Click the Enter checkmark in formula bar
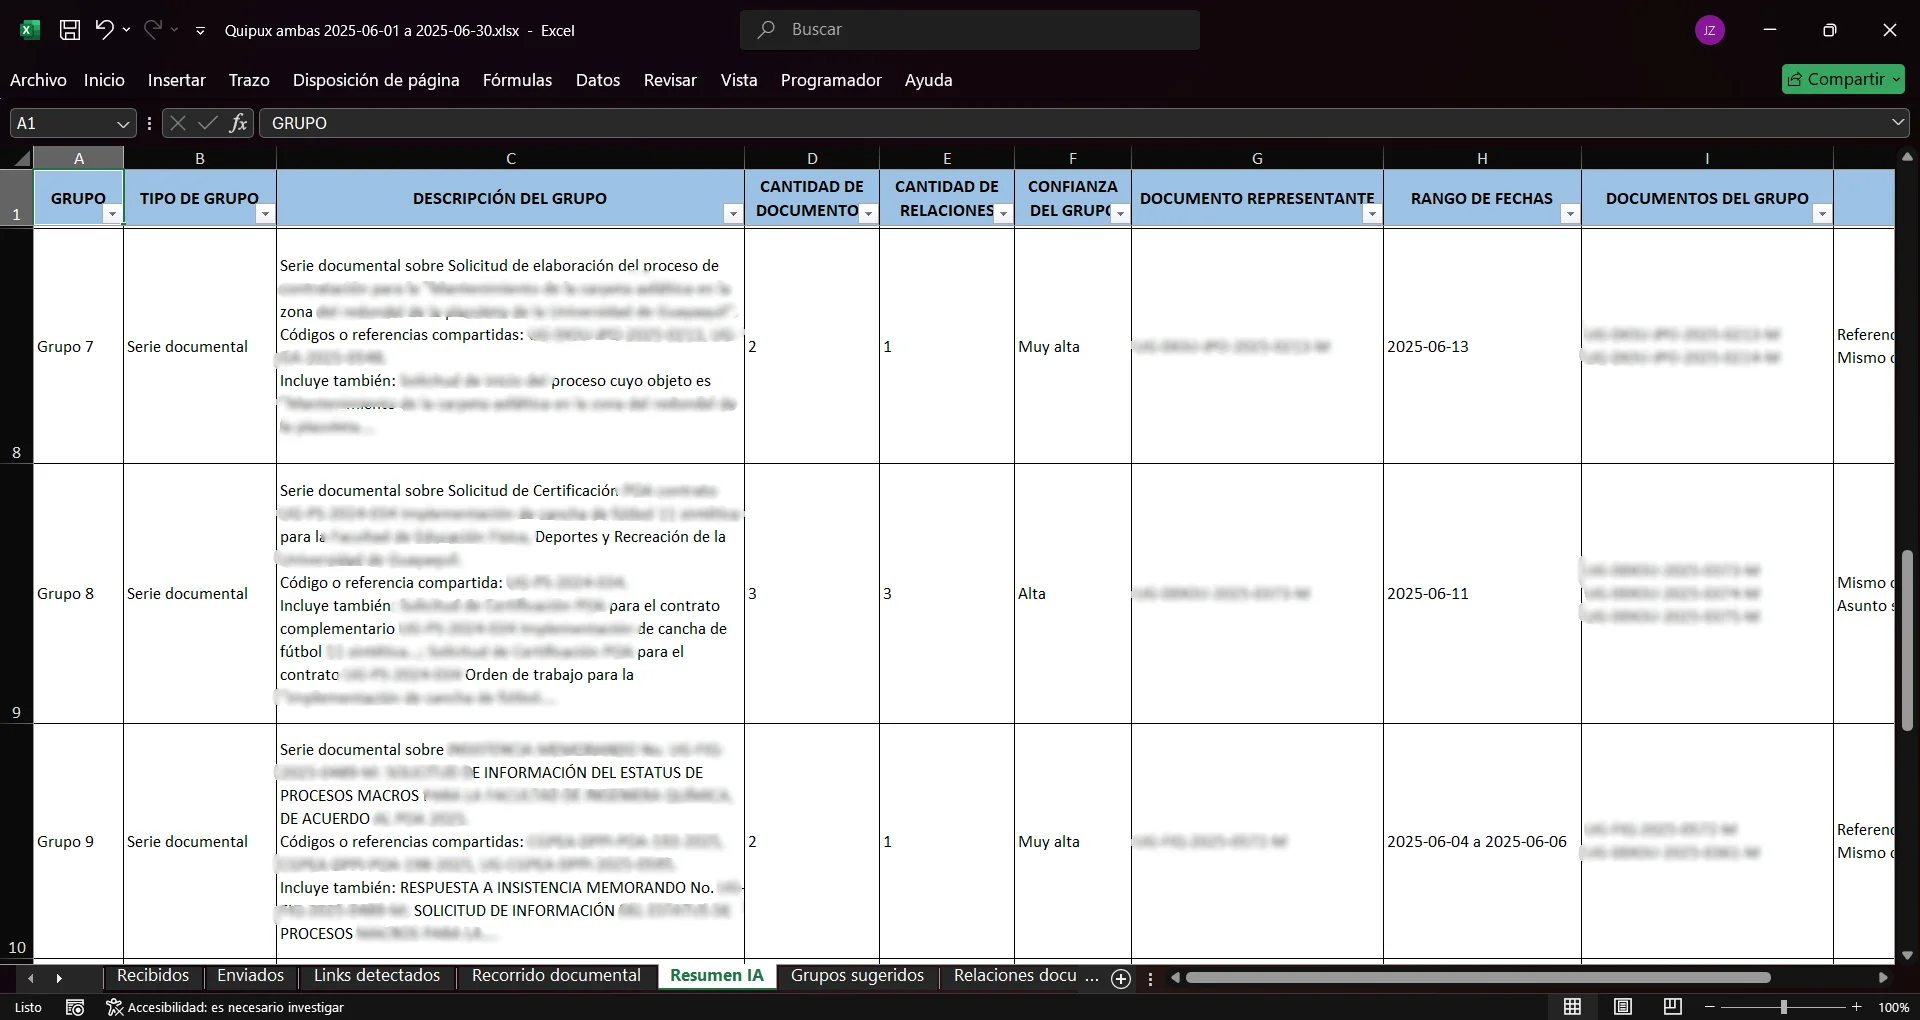 click(x=208, y=123)
